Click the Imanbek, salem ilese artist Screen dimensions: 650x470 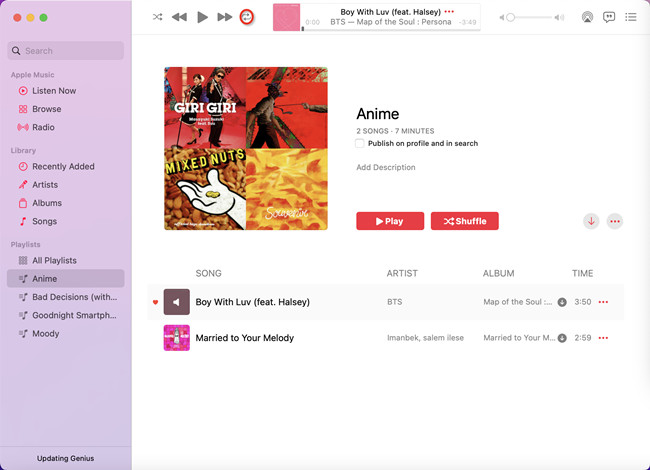point(425,338)
